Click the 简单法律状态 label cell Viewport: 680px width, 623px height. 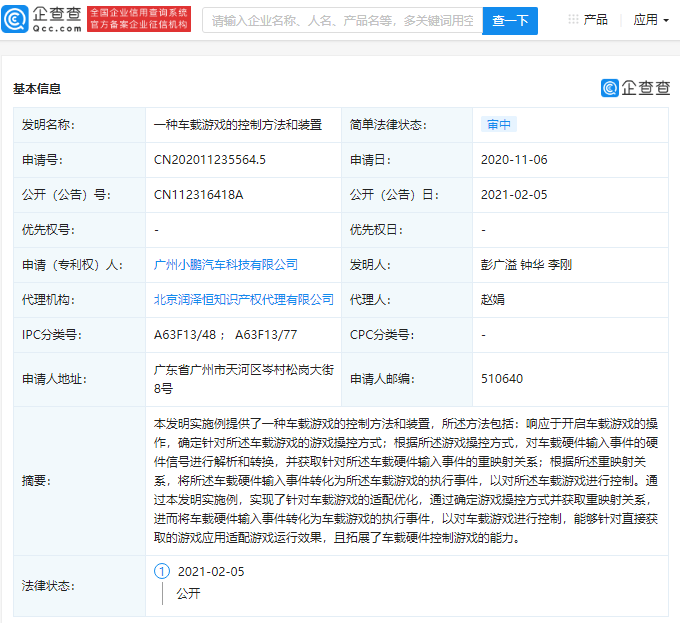pyautogui.click(x=407, y=124)
